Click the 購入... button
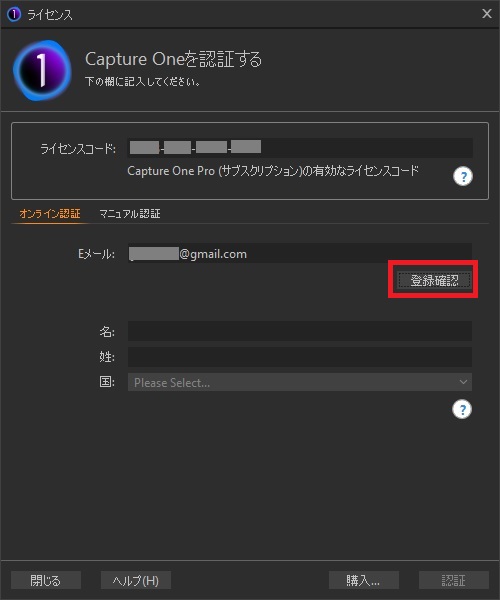Image resolution: width=500 pixels, height=600 pixels. pos(364,580)
